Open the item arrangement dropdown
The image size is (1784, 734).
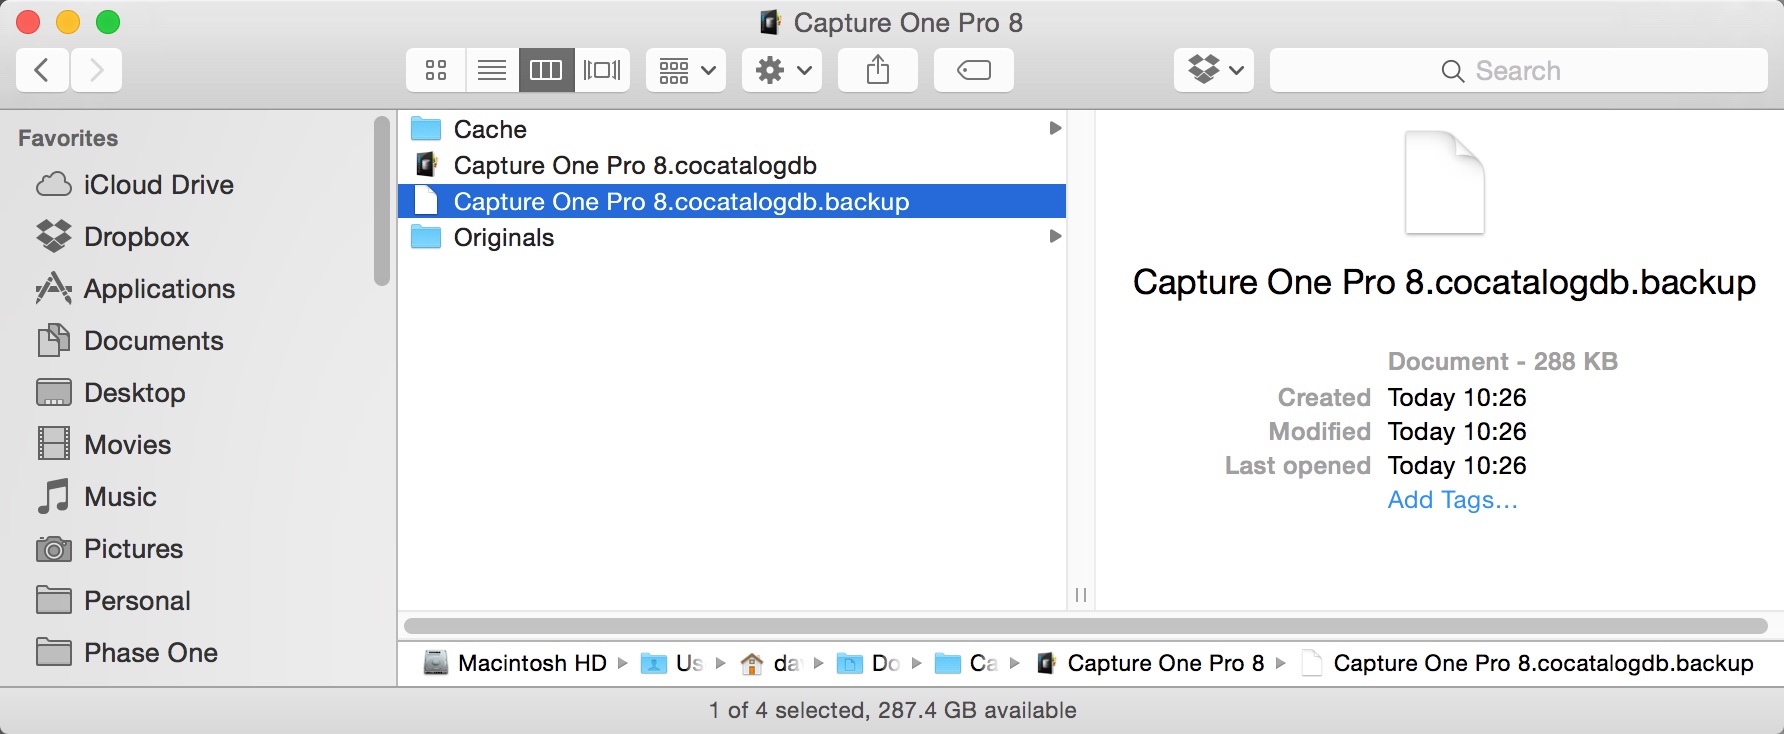click(x=686, y=70)
